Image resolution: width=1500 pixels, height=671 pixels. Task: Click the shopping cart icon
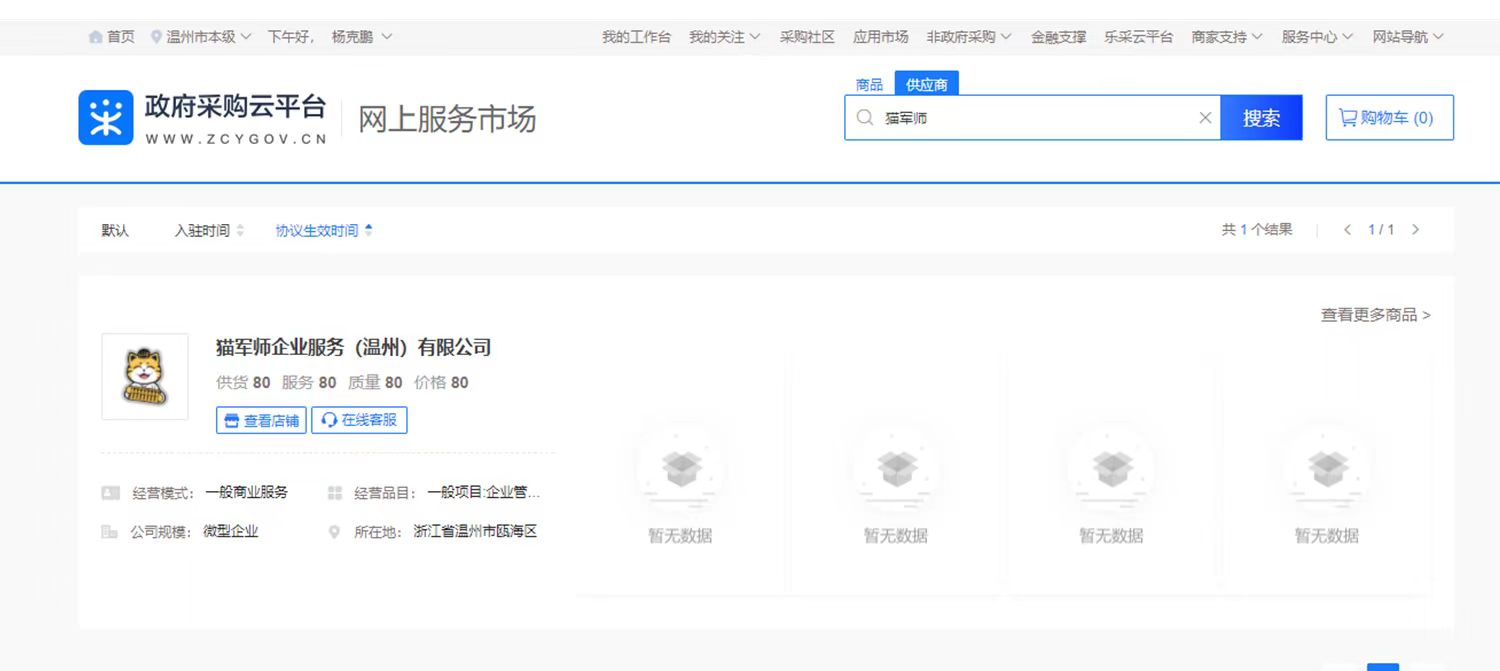(x=1348, y=118)
